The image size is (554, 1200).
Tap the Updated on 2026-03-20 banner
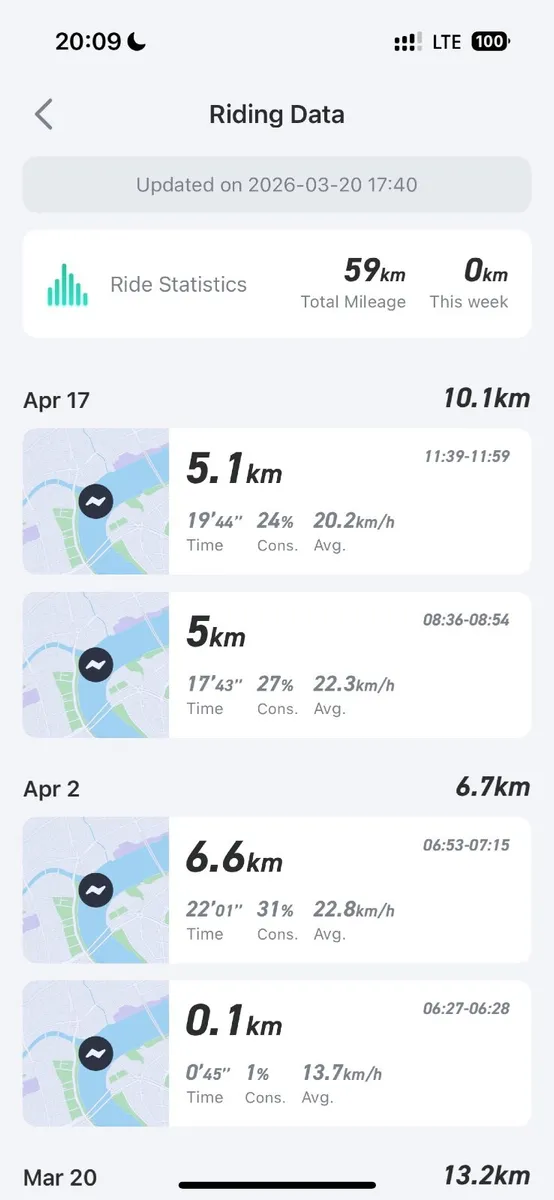[x=277, y=184]
